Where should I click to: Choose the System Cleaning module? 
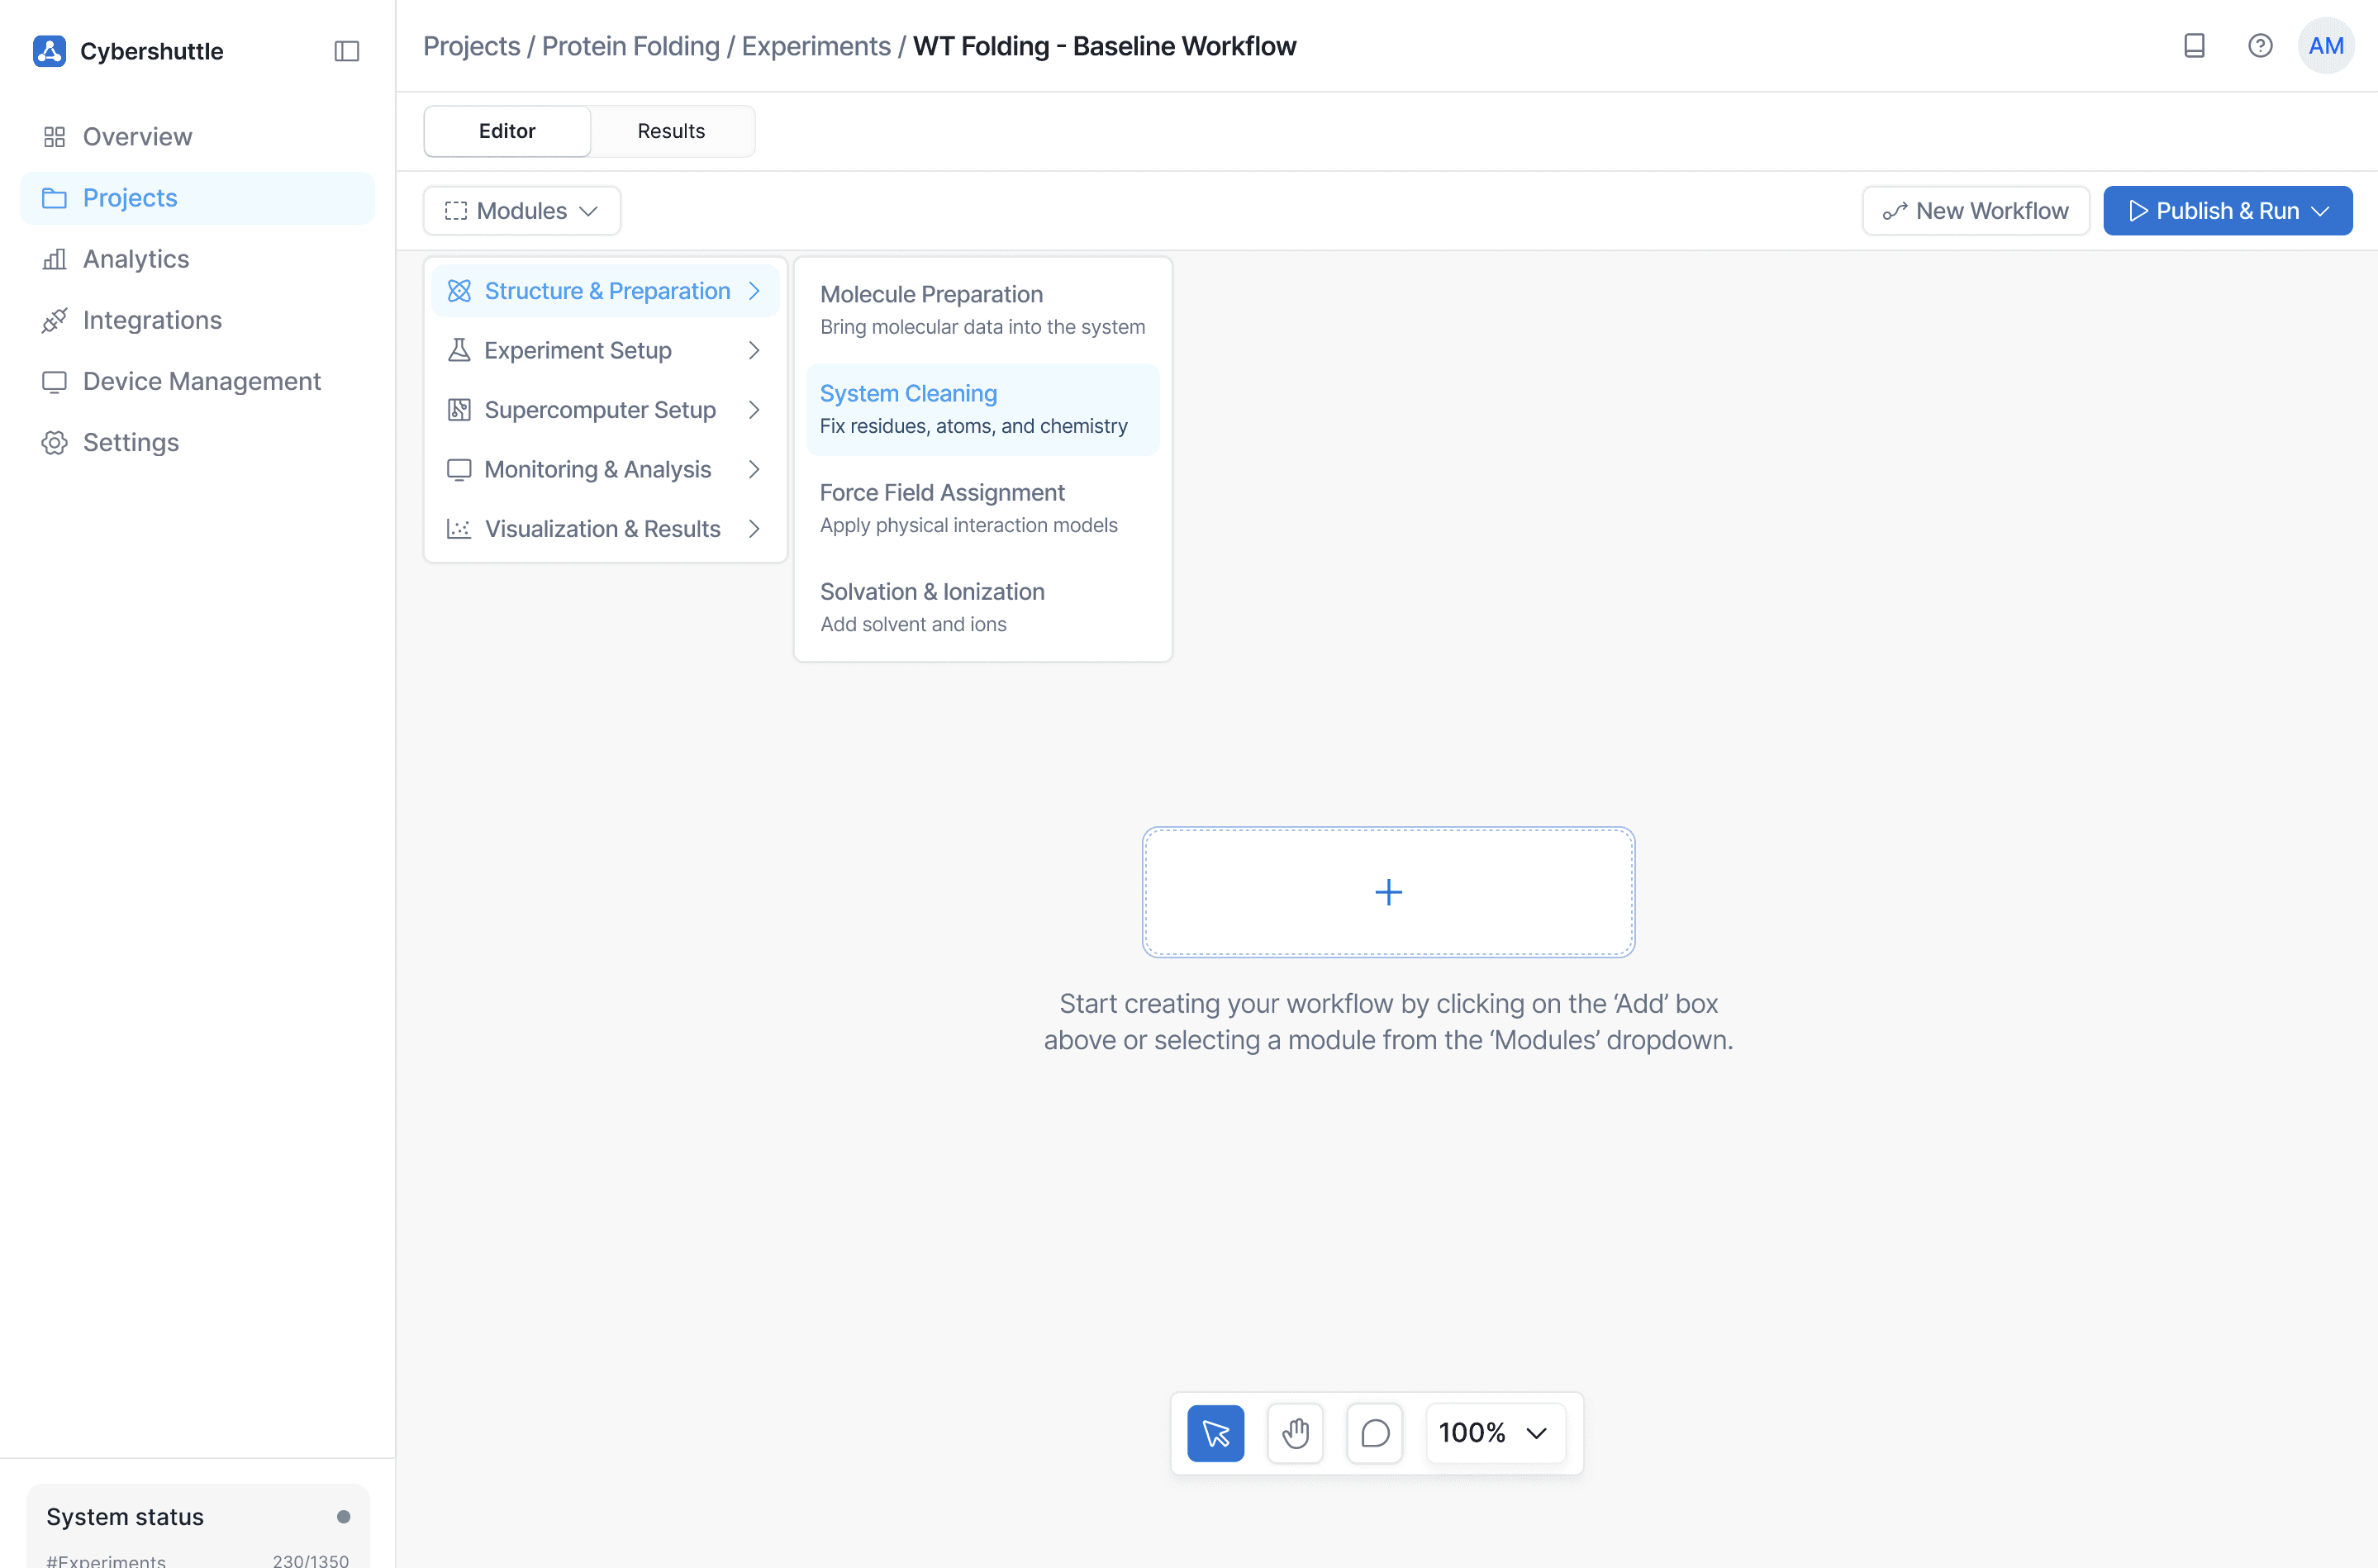click(x=981, y=409)
